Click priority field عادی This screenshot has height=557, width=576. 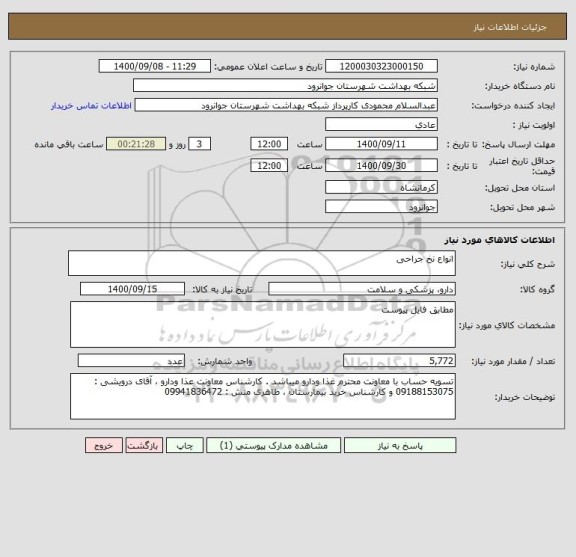point(381,125)
